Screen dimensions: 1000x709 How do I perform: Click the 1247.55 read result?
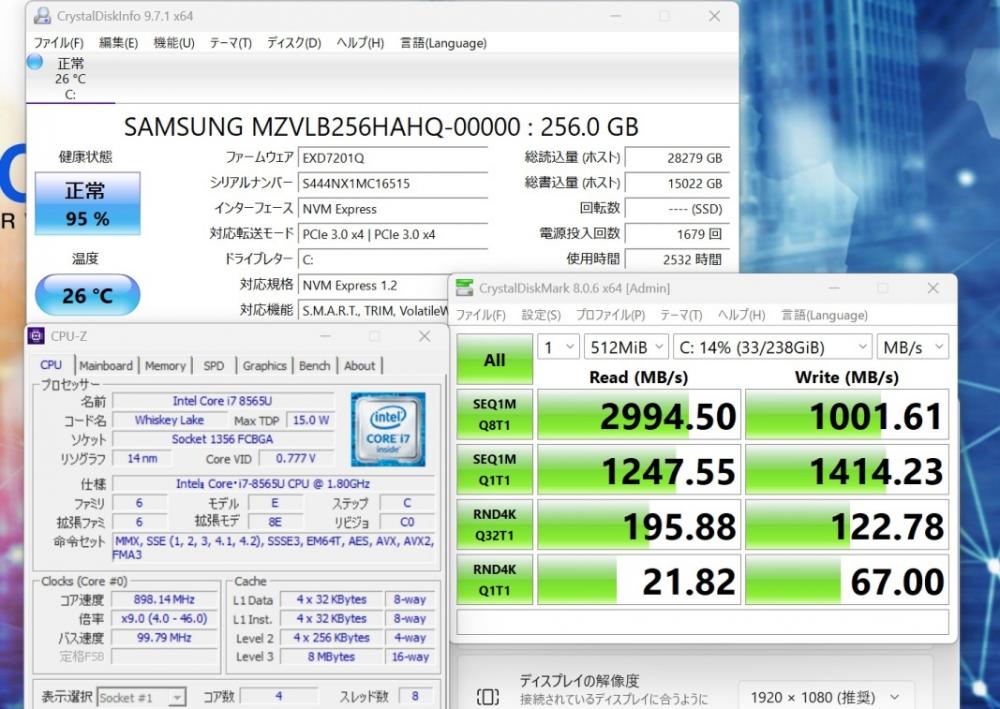(638, 470)
